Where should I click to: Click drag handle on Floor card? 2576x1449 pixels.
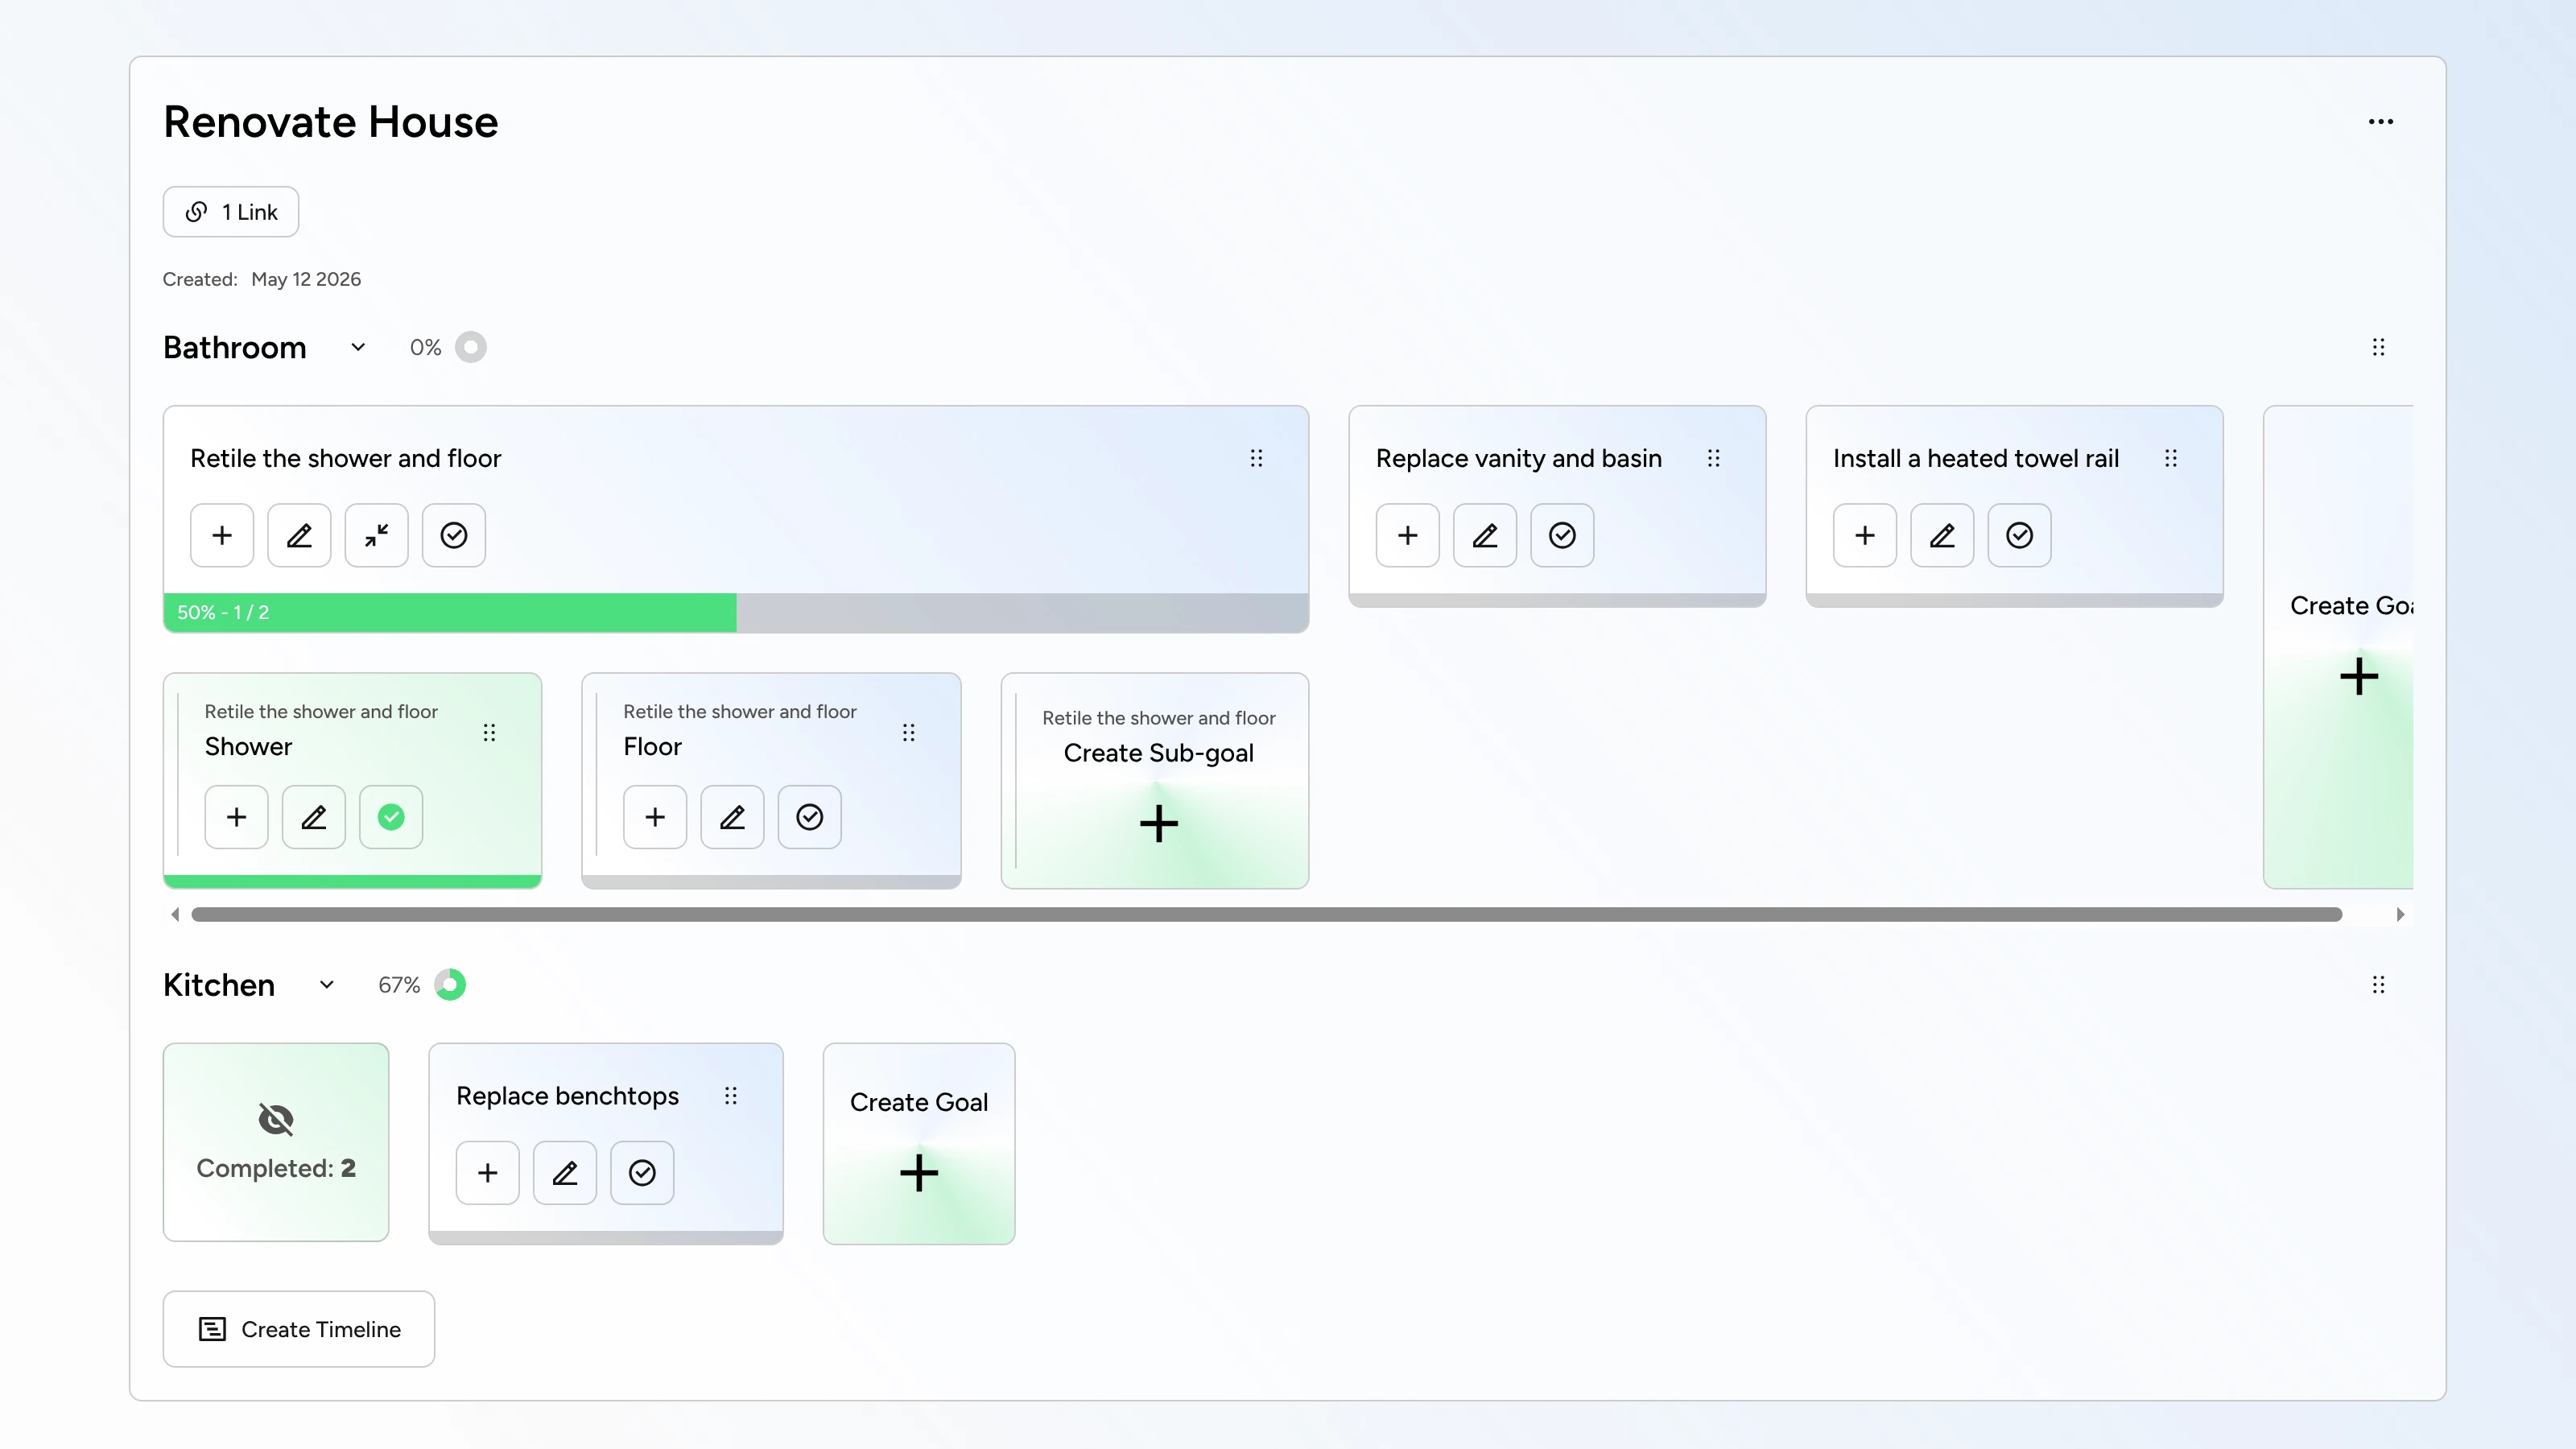point(908,733)
